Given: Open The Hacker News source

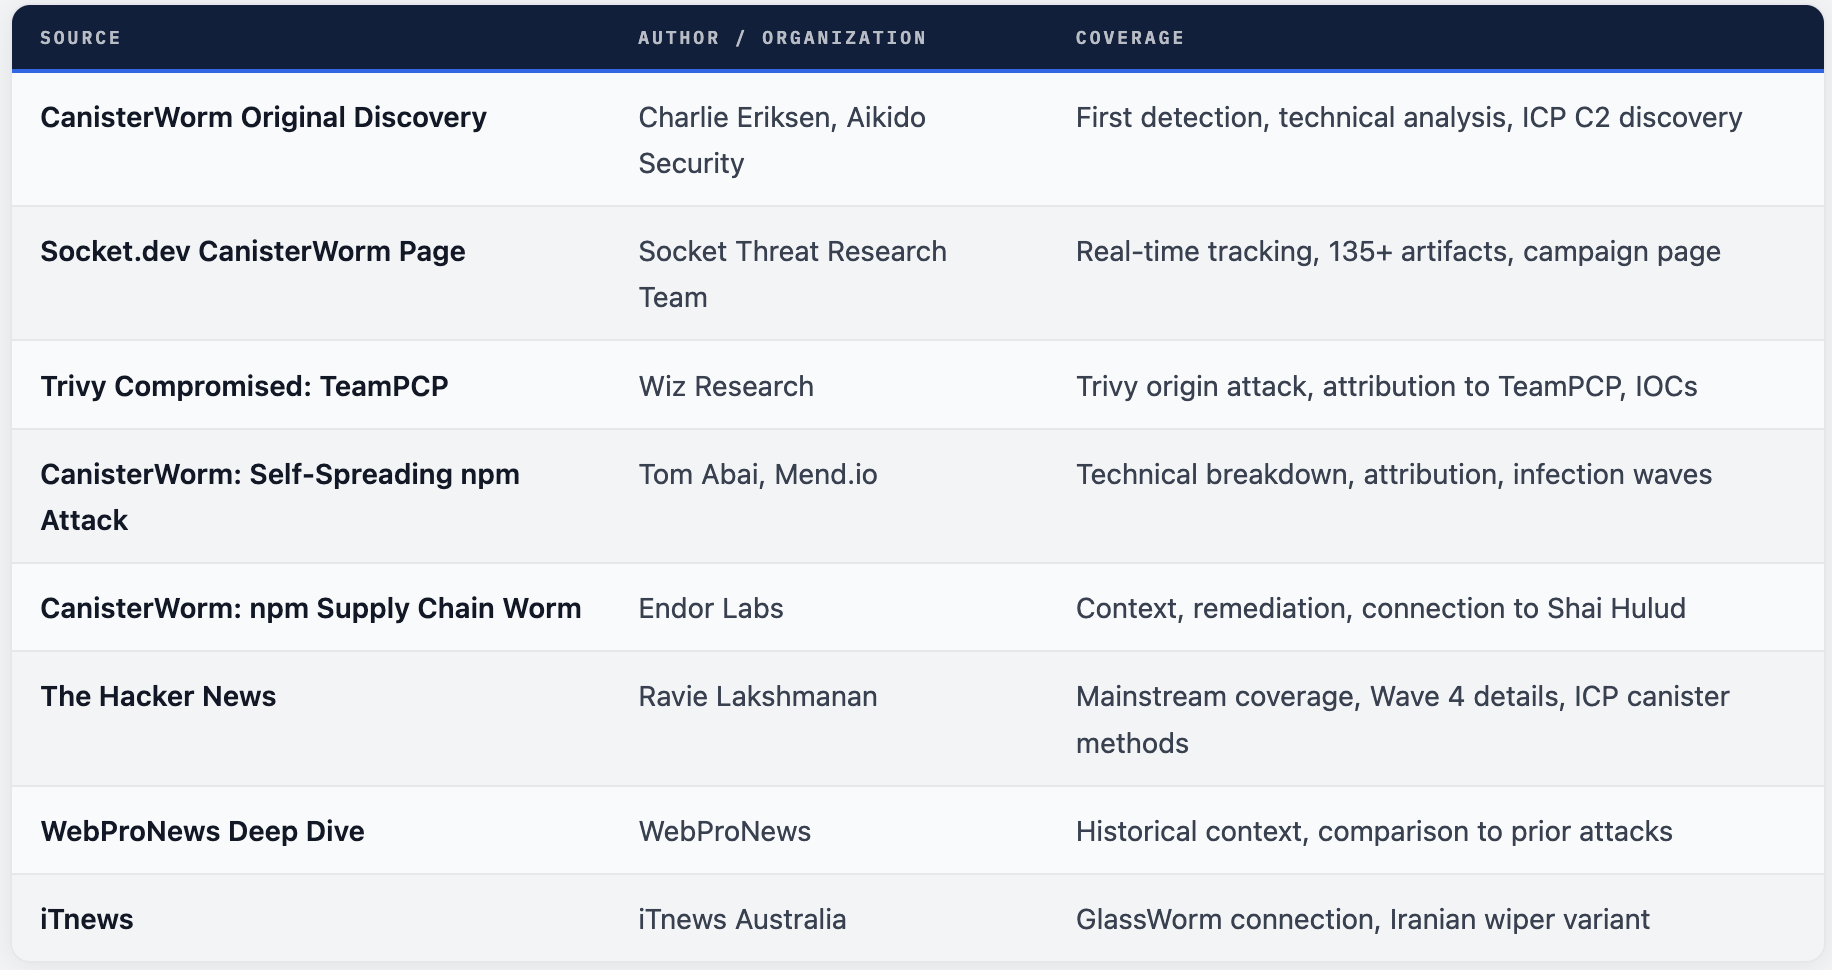Looking at the screenshot, I should (158, 697).
